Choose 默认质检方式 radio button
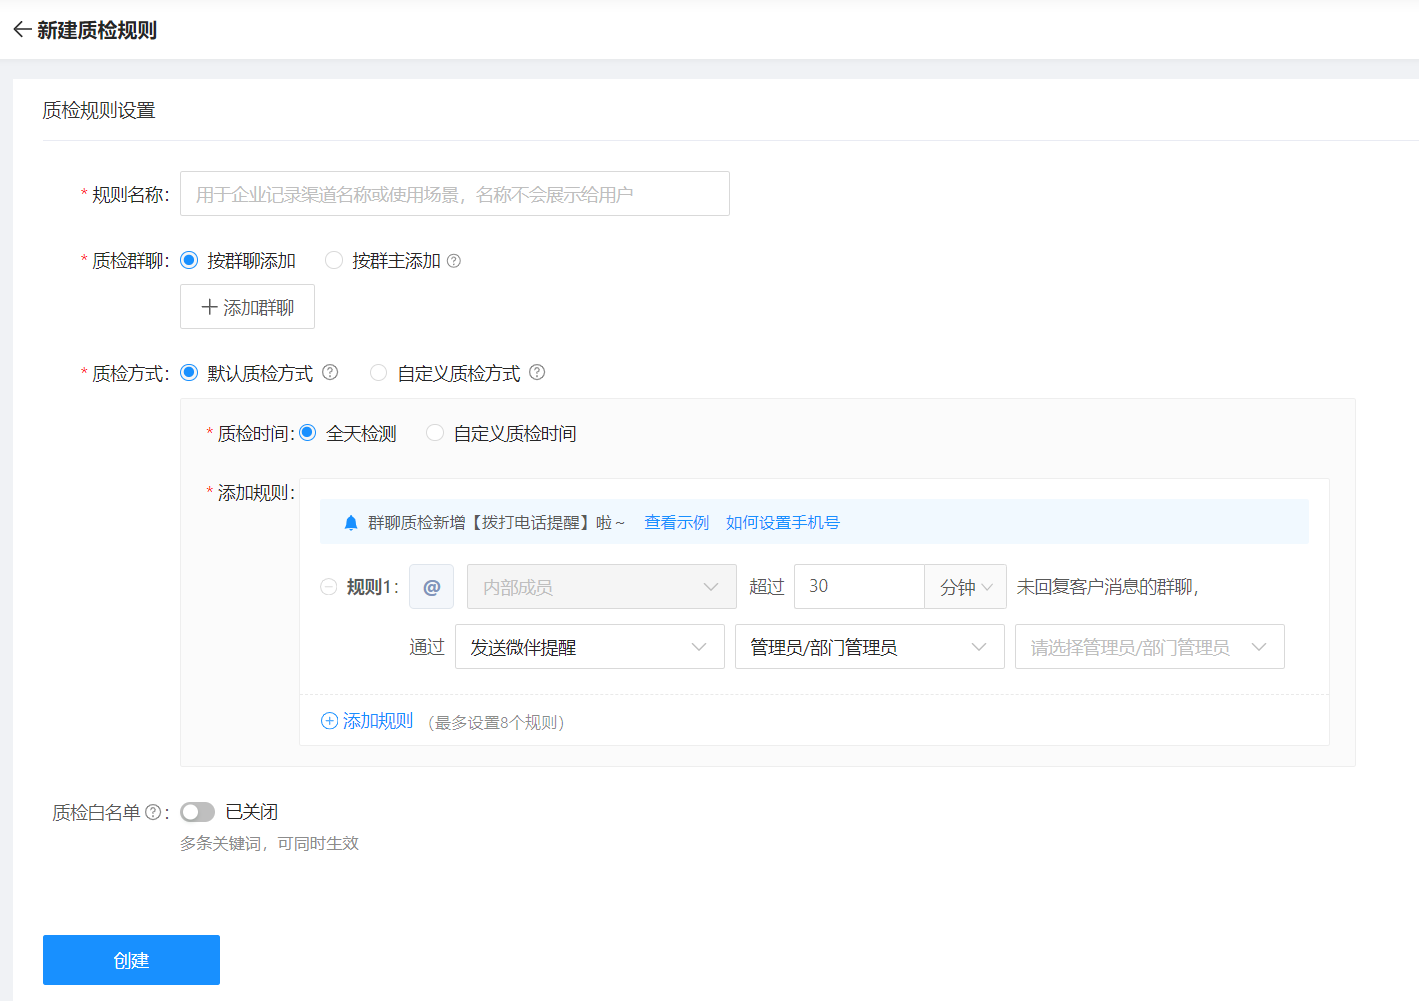 (x=189, y=372)
